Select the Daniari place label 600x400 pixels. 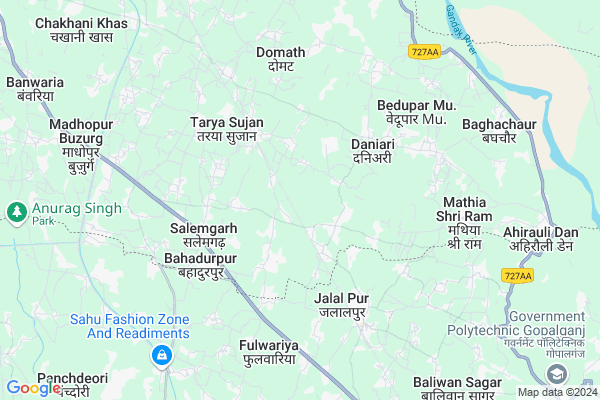click(x=373, y=151)
